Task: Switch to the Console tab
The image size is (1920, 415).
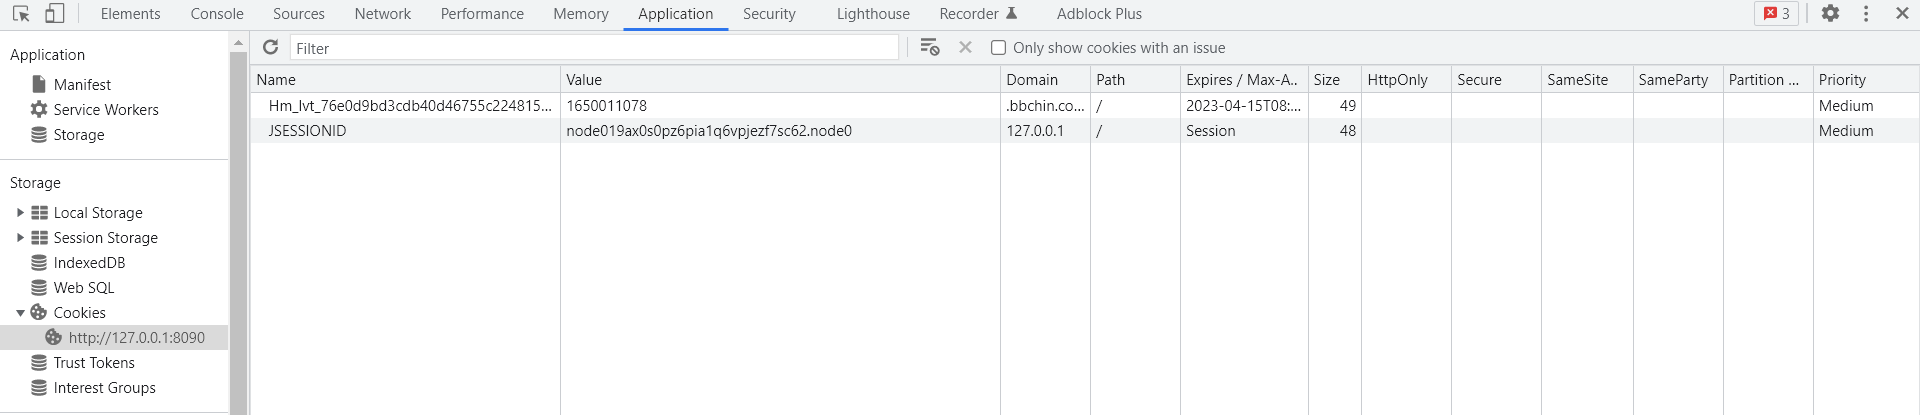Action: 217,14
